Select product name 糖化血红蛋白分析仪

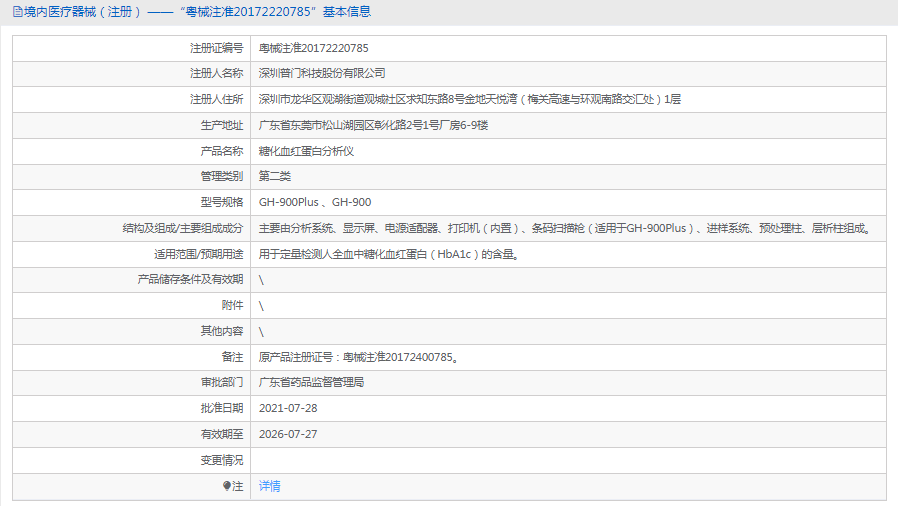(306, 151)
